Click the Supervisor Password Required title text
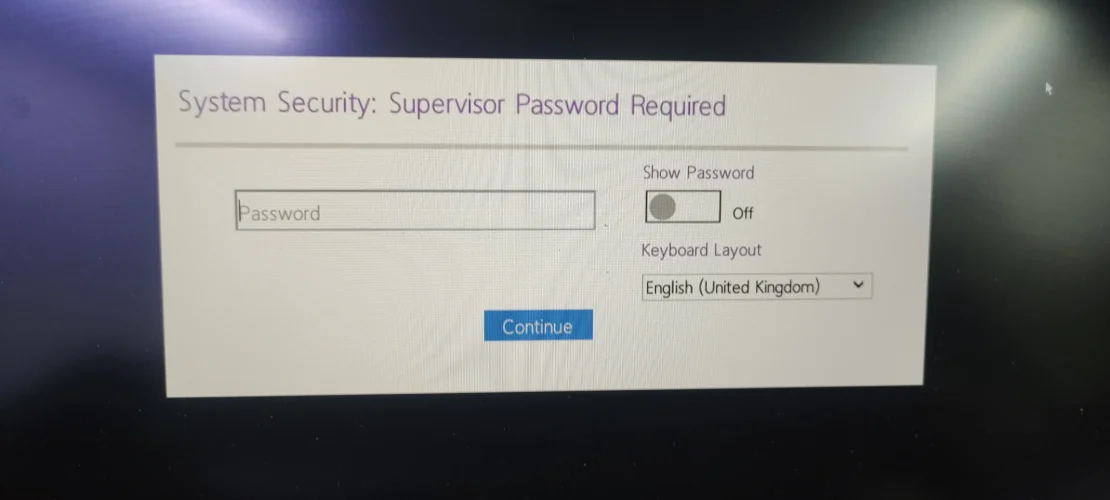Screen dimensions: 1110x500 (558, 106)
